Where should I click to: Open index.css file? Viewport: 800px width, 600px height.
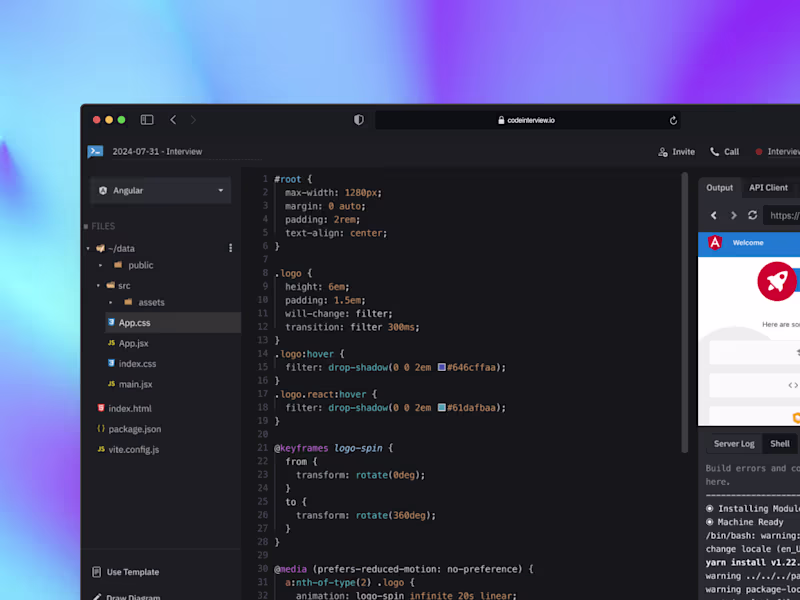click(137, 364)
